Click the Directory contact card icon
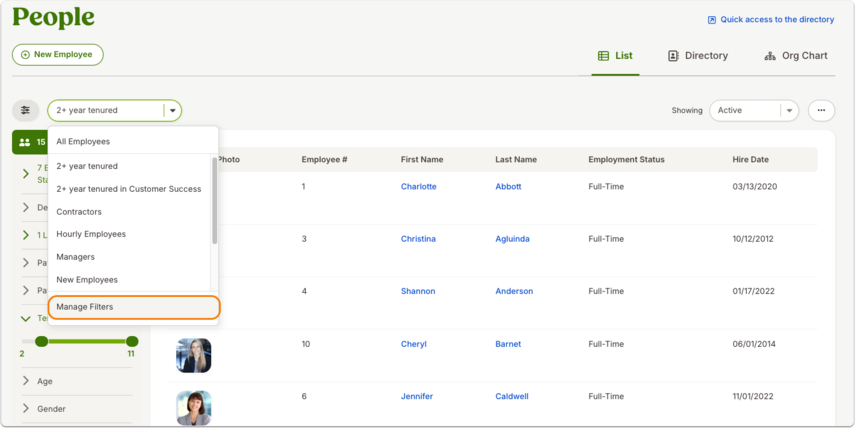This screenshot has width=855, height=428. [x=673, y=56]
